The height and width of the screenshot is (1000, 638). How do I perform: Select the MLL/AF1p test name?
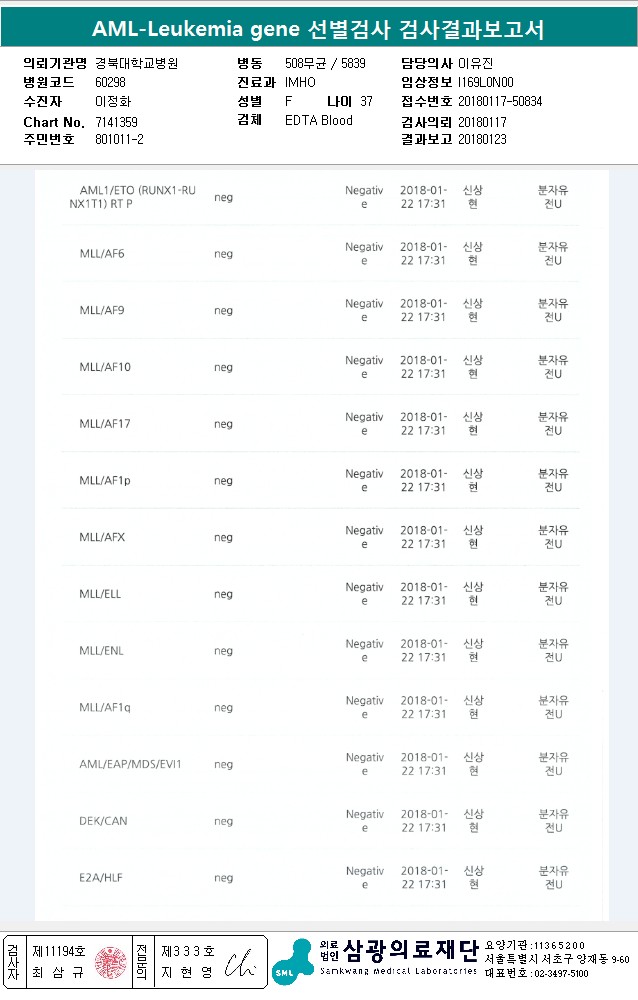click(x=105, y=481)
